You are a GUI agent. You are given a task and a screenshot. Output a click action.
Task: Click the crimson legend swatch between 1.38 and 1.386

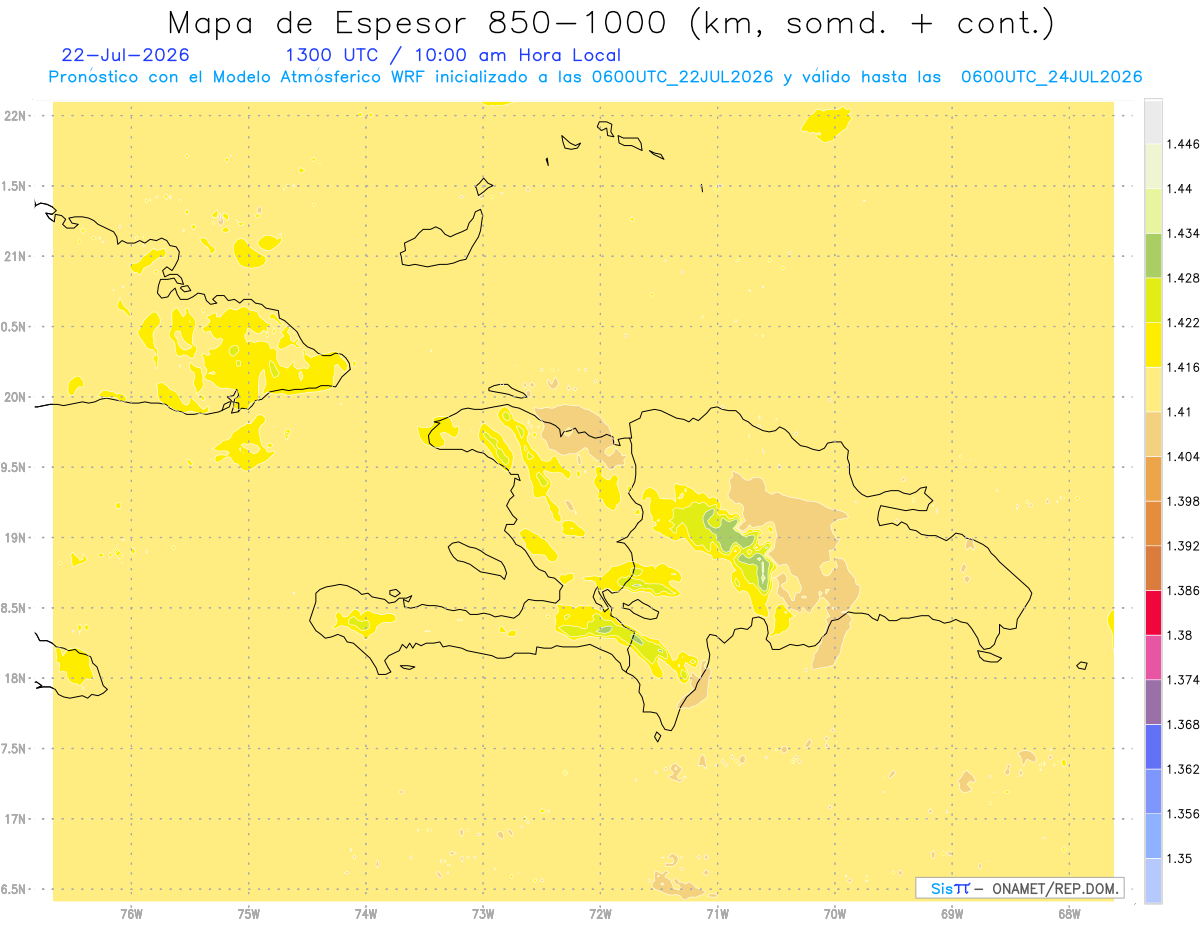point(1153,613)
